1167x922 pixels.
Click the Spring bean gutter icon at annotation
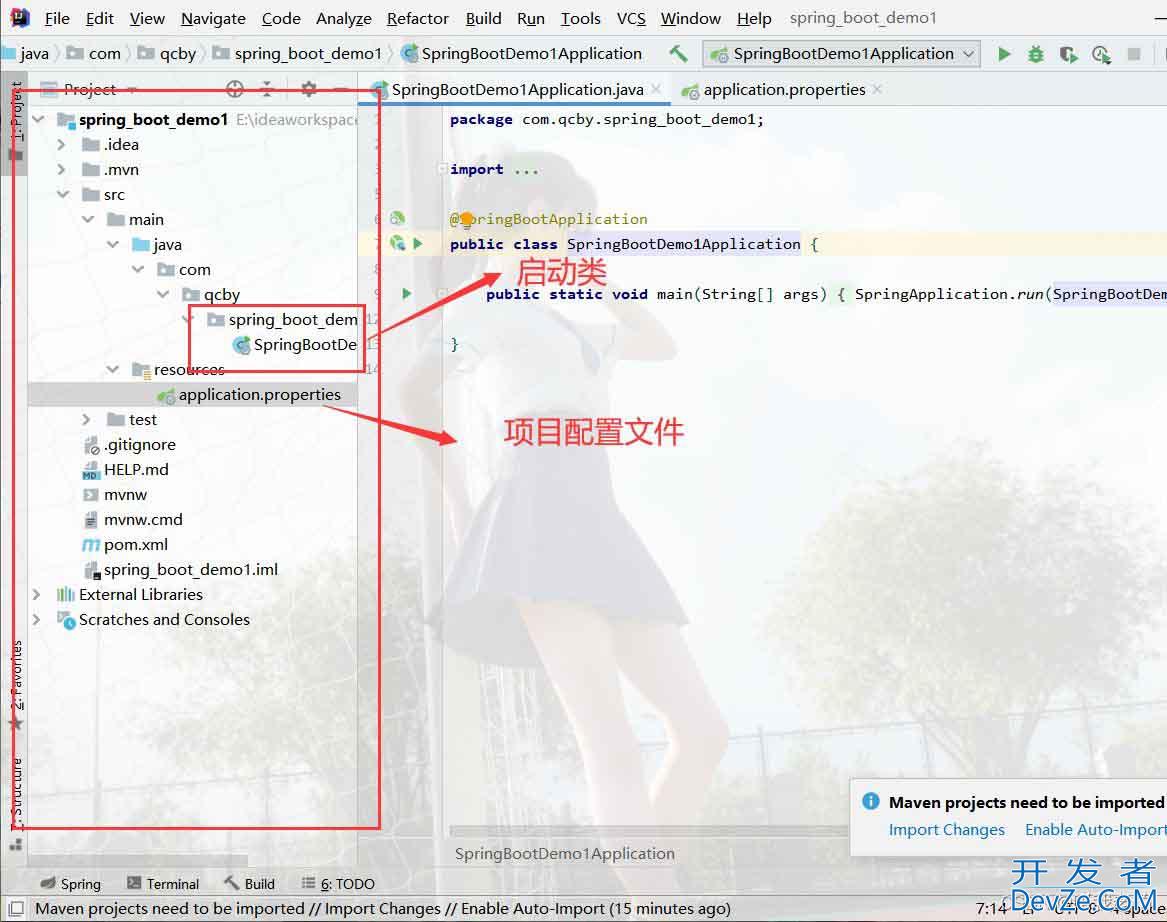click(x=397, y=218)
